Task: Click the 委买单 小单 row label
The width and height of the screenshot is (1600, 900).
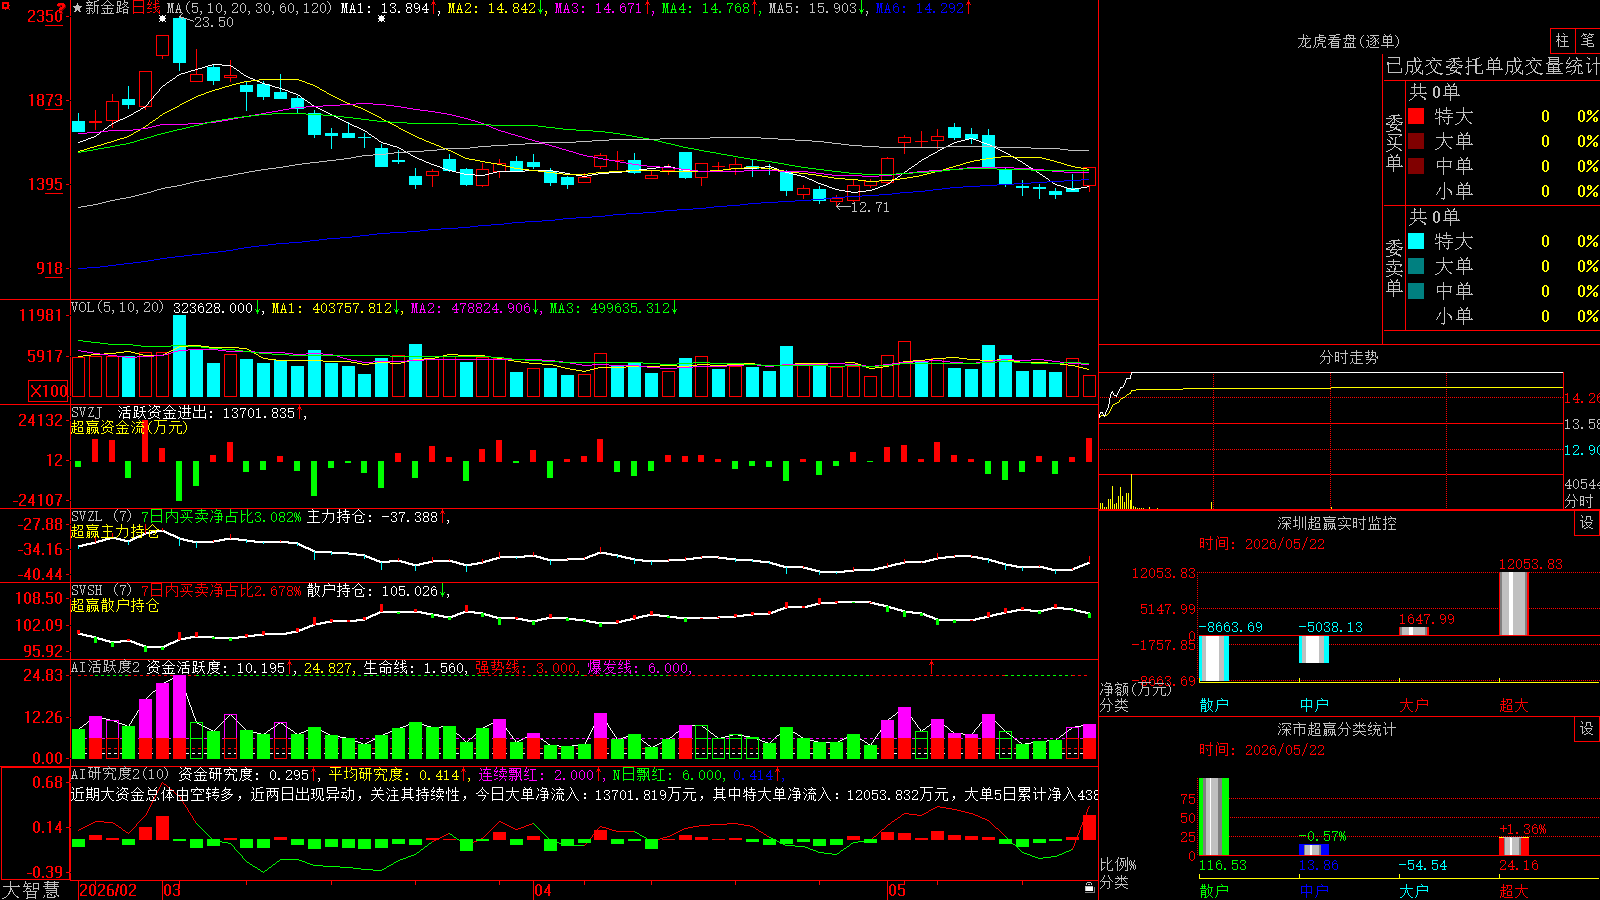Action: 1454,191
